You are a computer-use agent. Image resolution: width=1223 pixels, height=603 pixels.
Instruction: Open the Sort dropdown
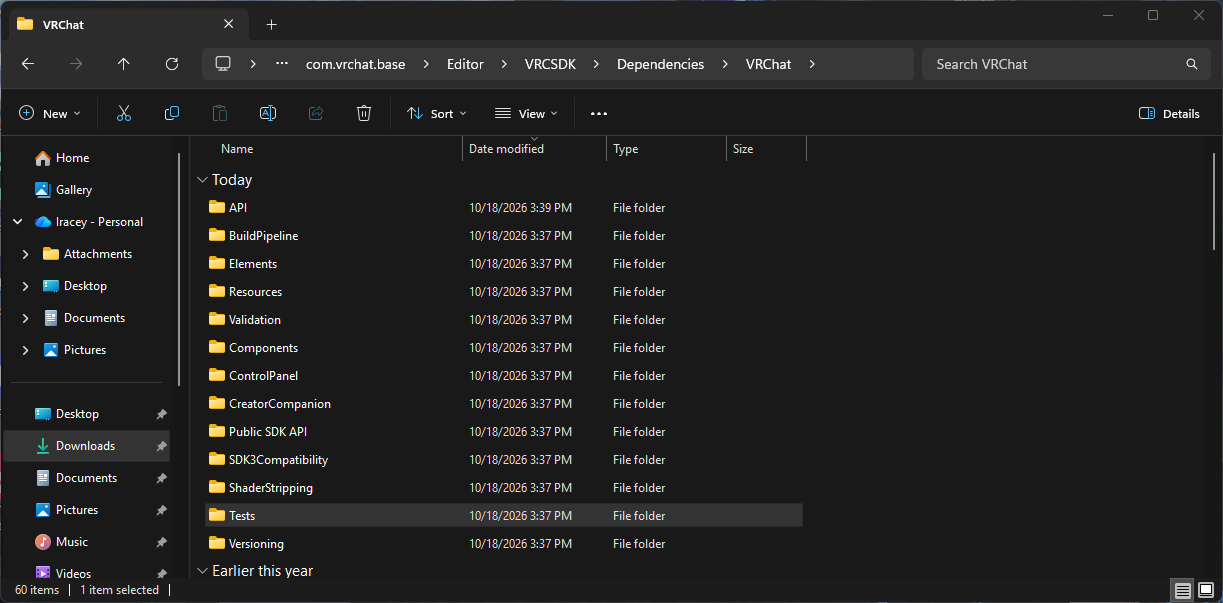(x=437, y=114)
